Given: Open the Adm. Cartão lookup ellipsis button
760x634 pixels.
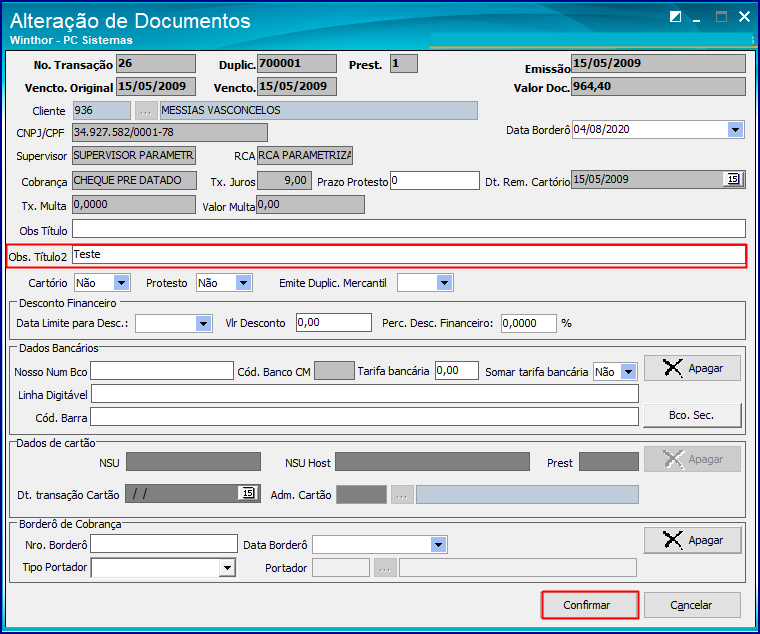Looking at the screenshot, I should 402,495.
